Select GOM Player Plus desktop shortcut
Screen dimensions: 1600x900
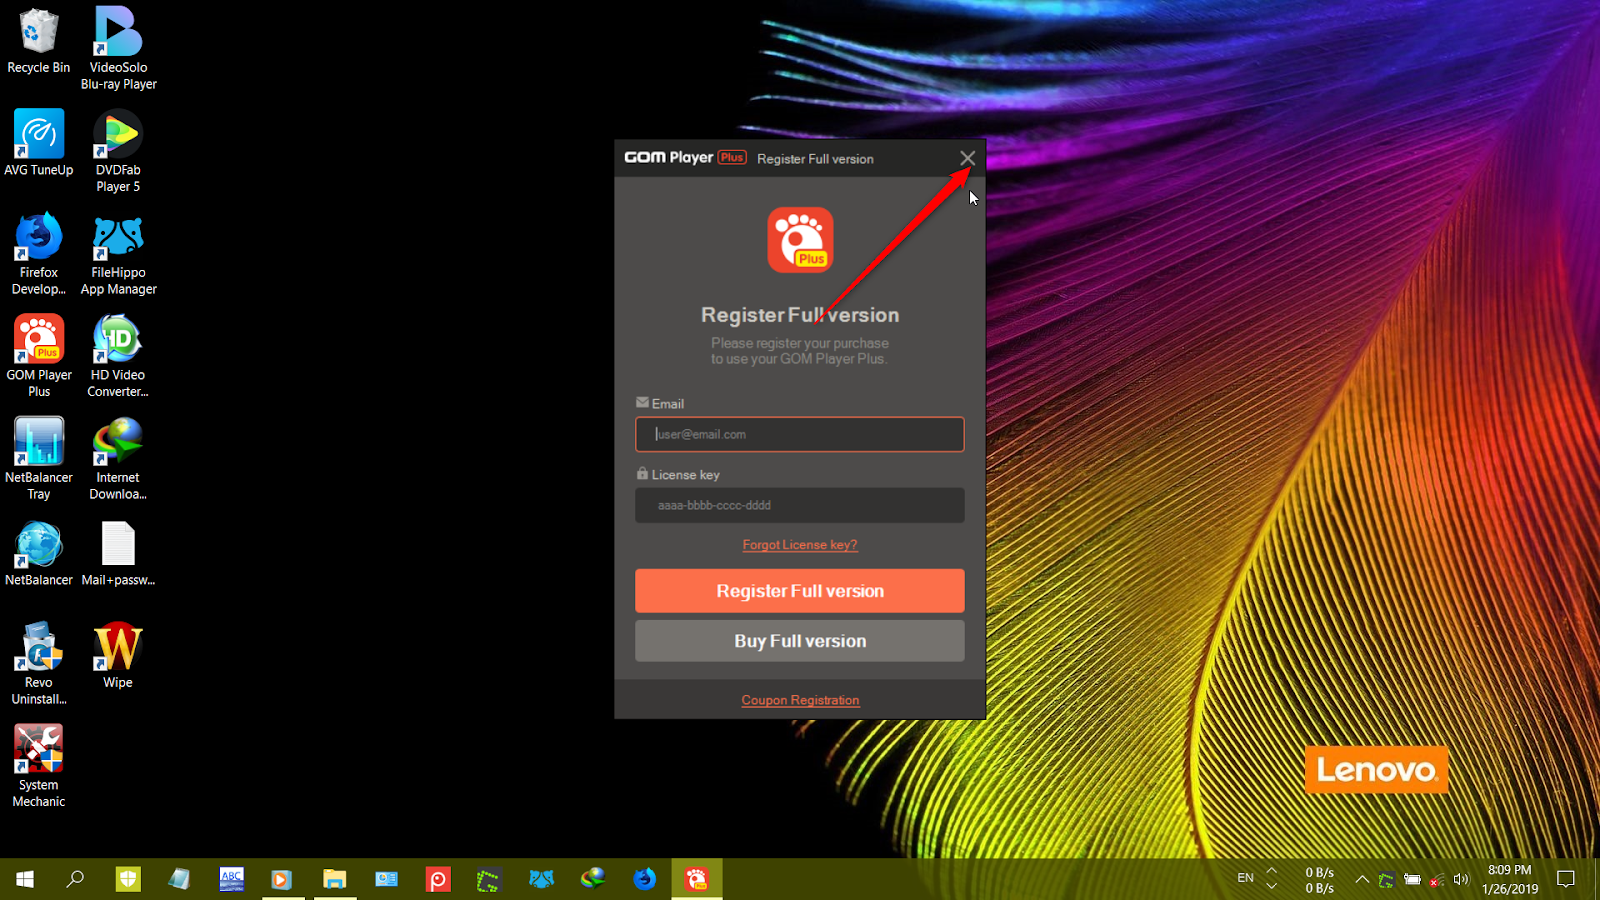(x=39, y=356)
